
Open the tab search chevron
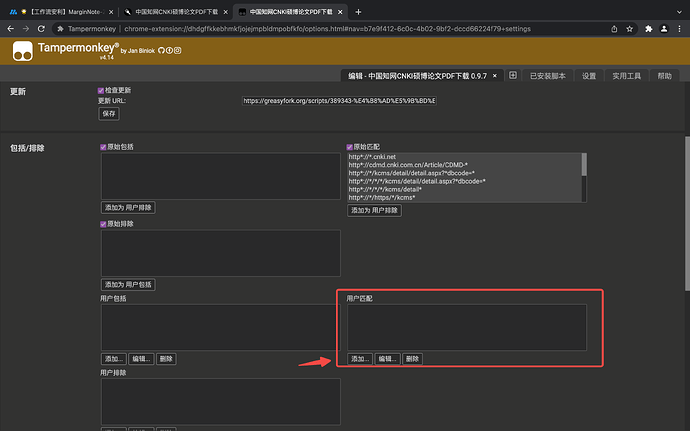tap(679, 12)
